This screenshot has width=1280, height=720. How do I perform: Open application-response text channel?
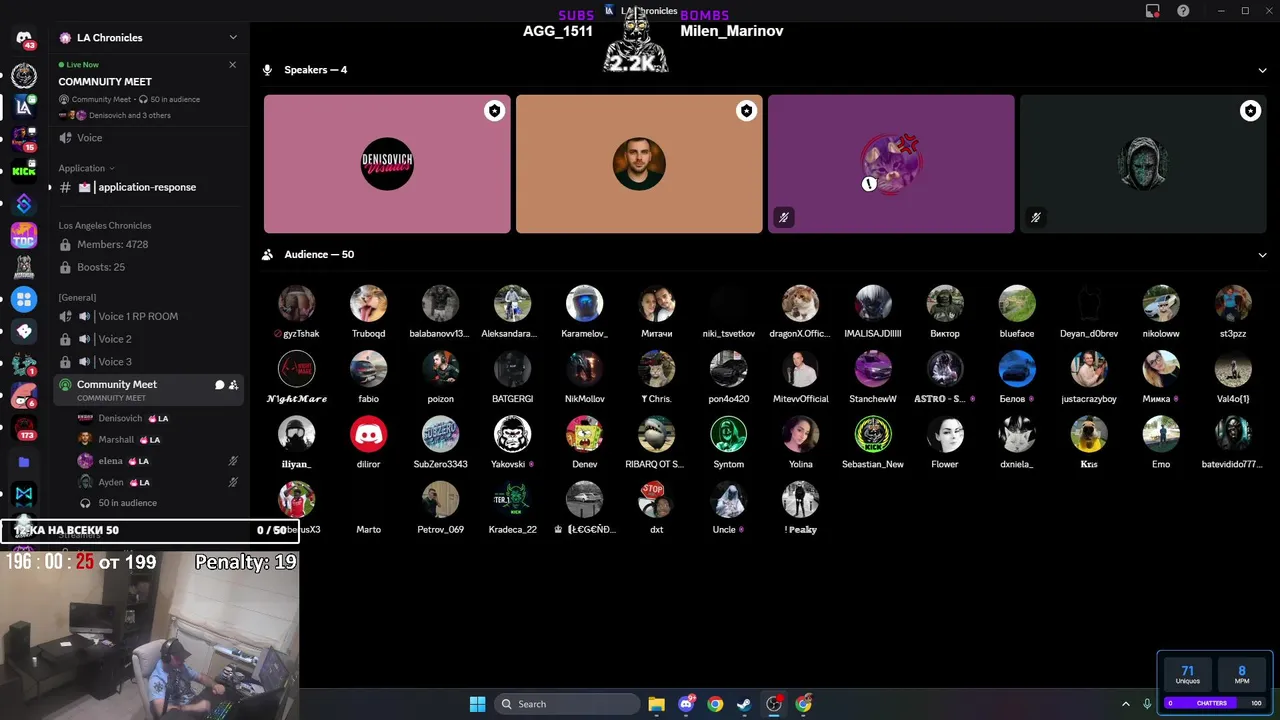point(146,187)
